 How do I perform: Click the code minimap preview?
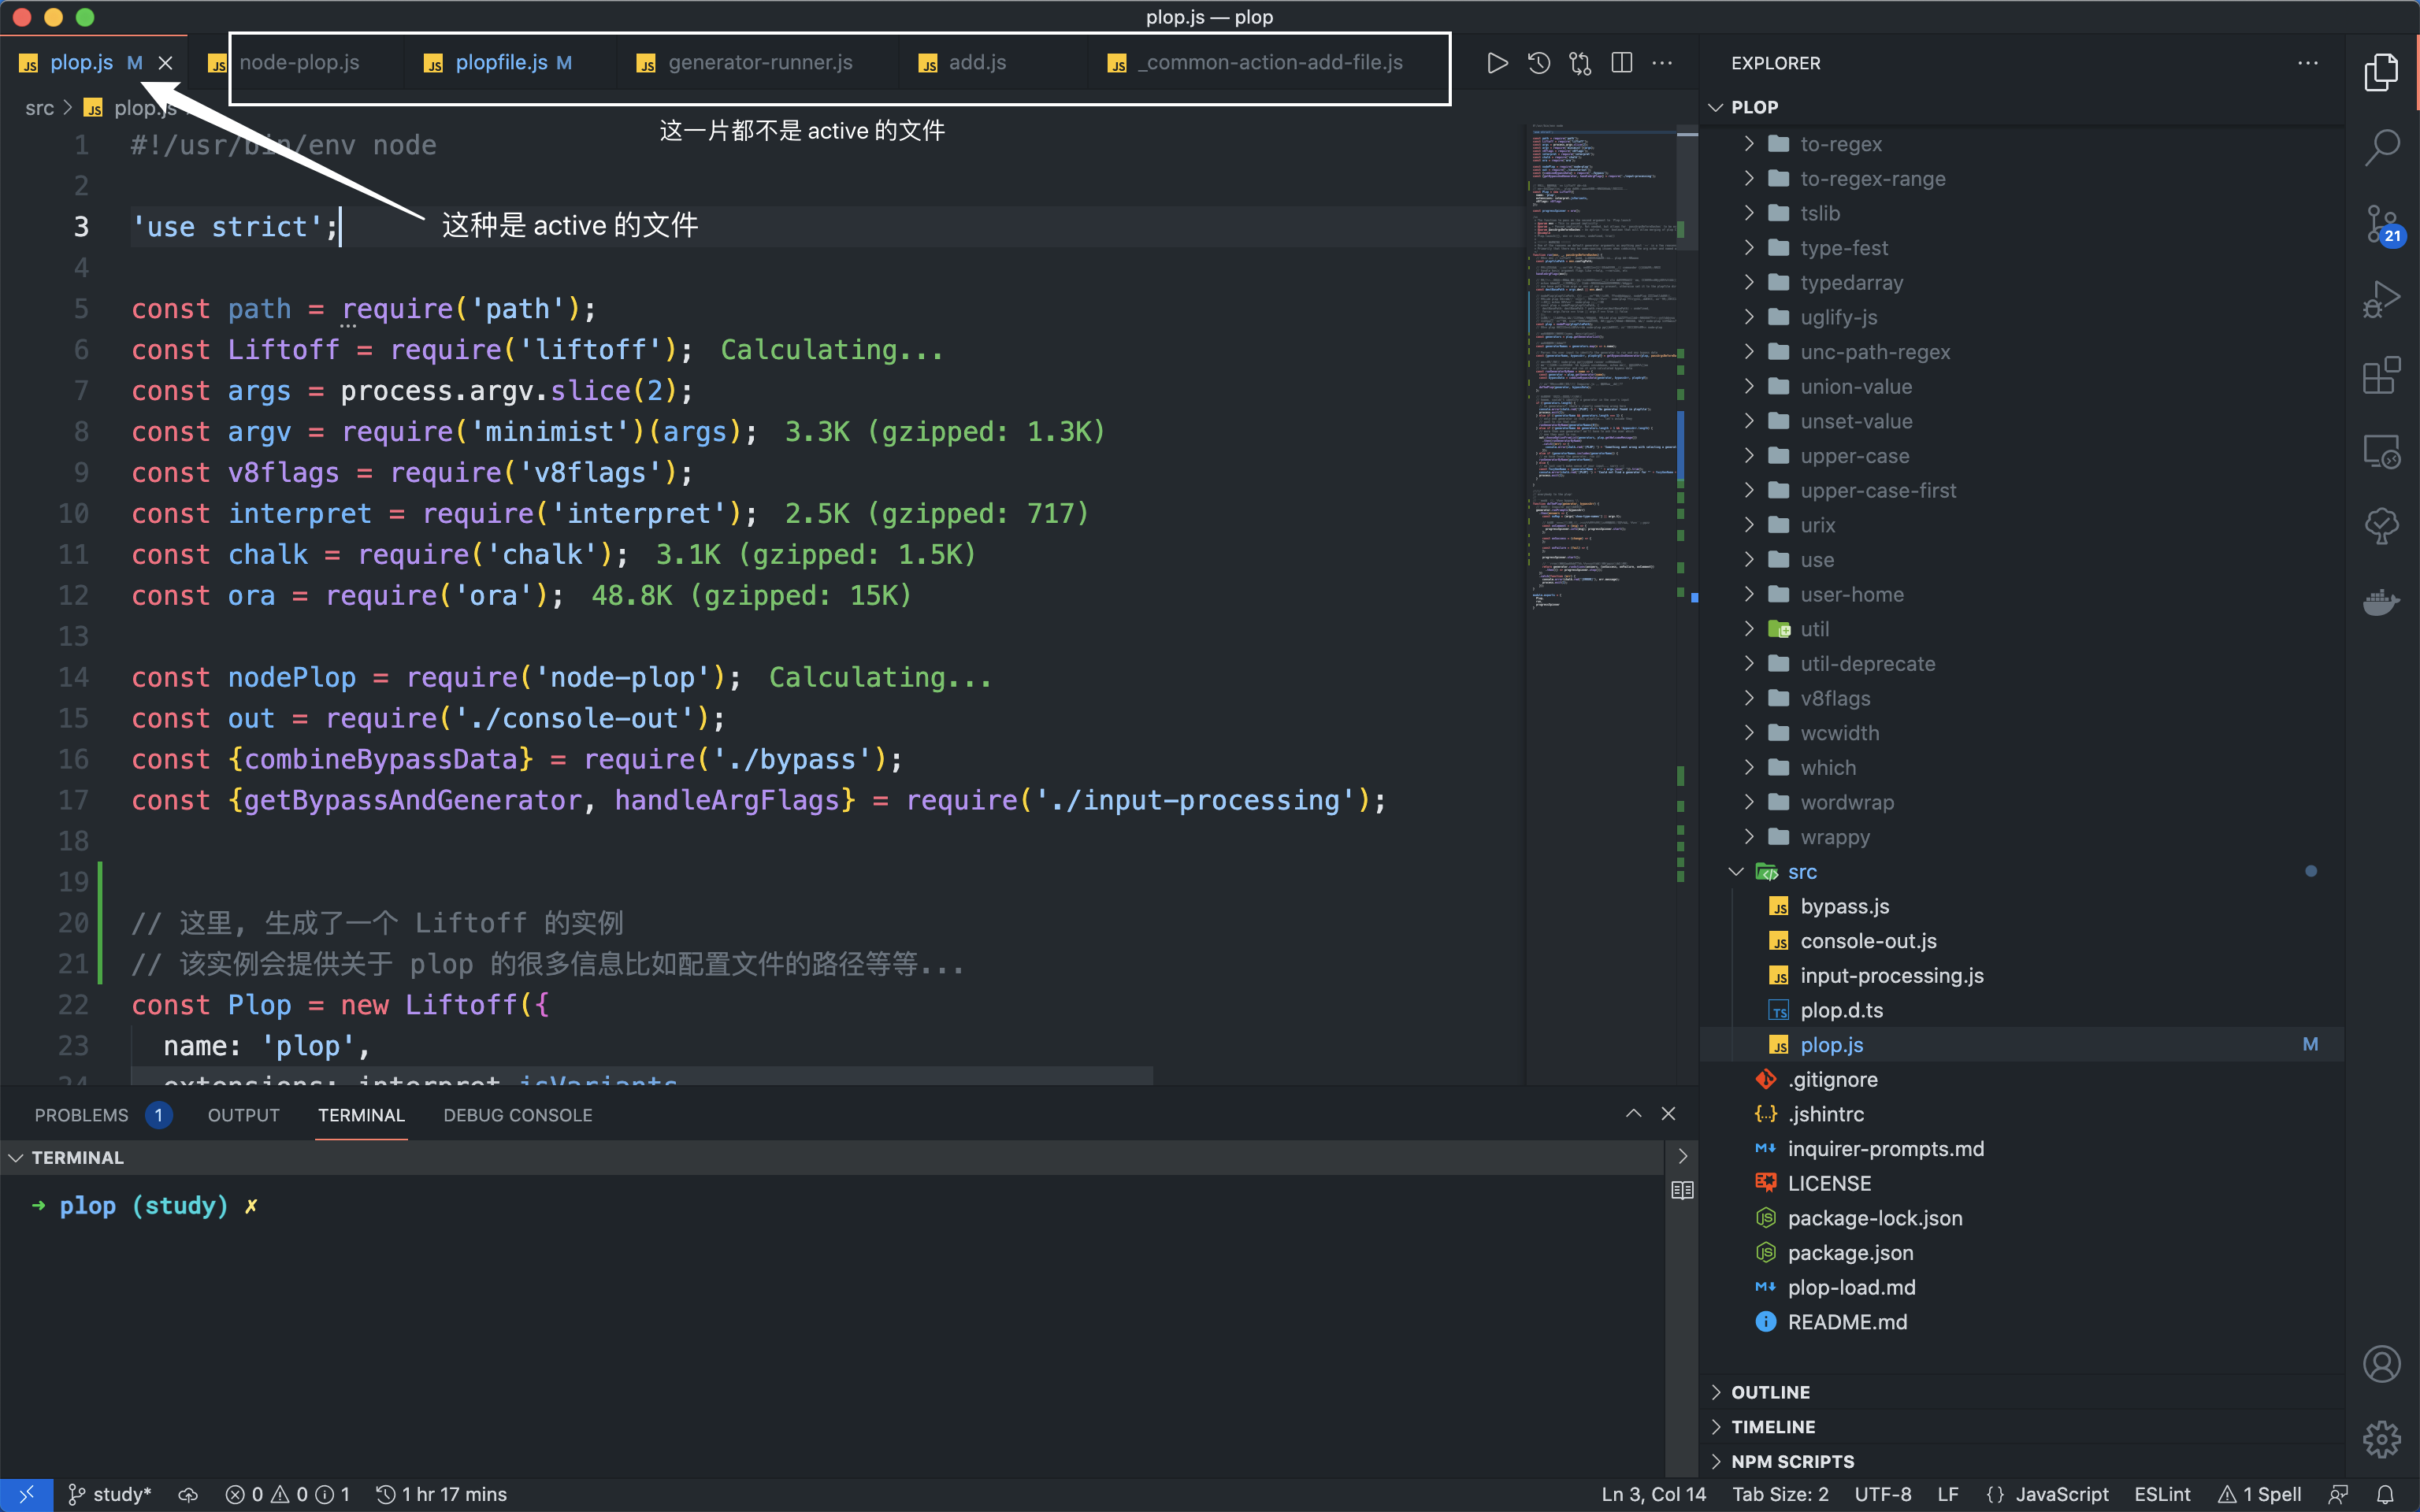[1600, 360]
